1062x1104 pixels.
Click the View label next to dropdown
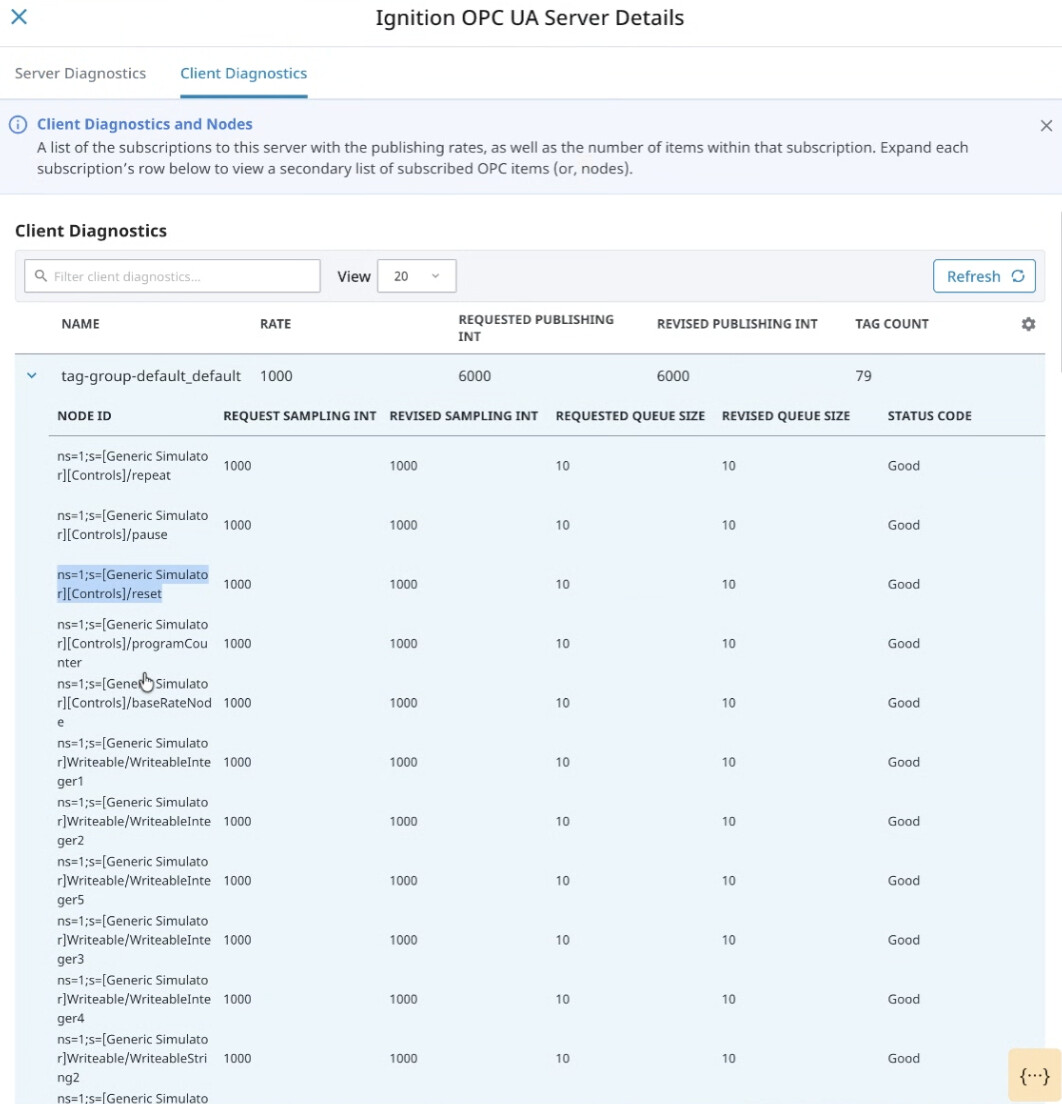point(354,276)
